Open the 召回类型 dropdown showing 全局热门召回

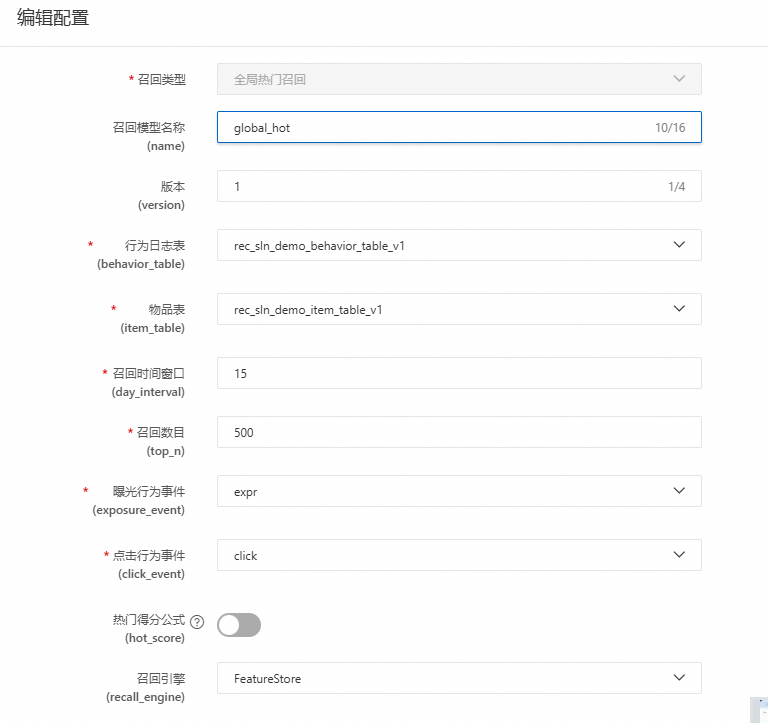click(459, 79)
